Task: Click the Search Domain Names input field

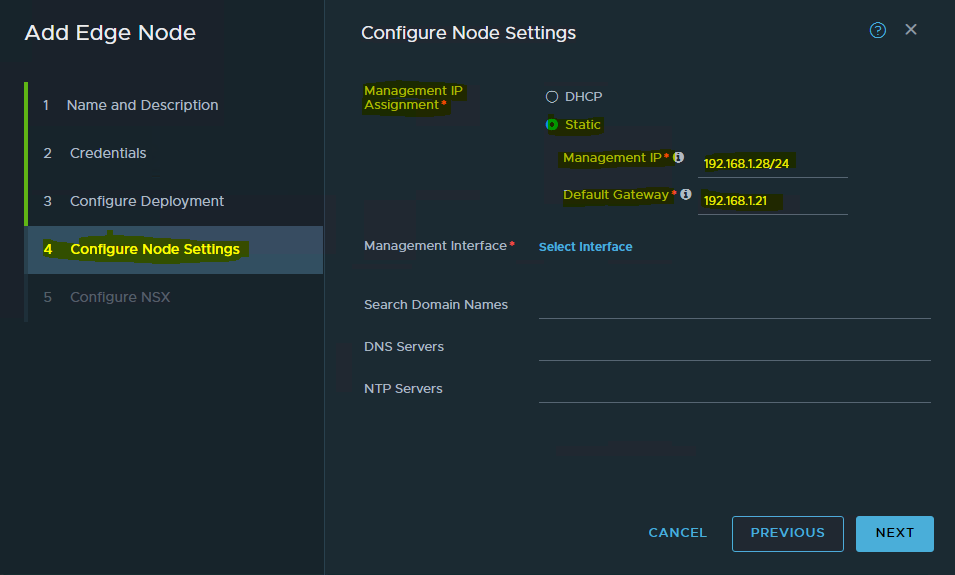Action: click(735, 305)
